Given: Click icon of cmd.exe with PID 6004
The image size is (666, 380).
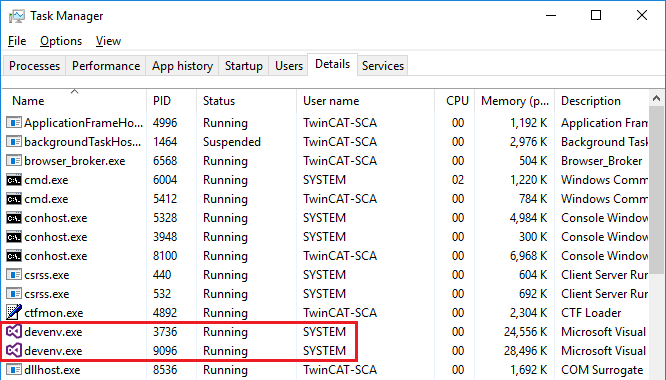Looking at the screenshot, I should click(x=14, y=180).
